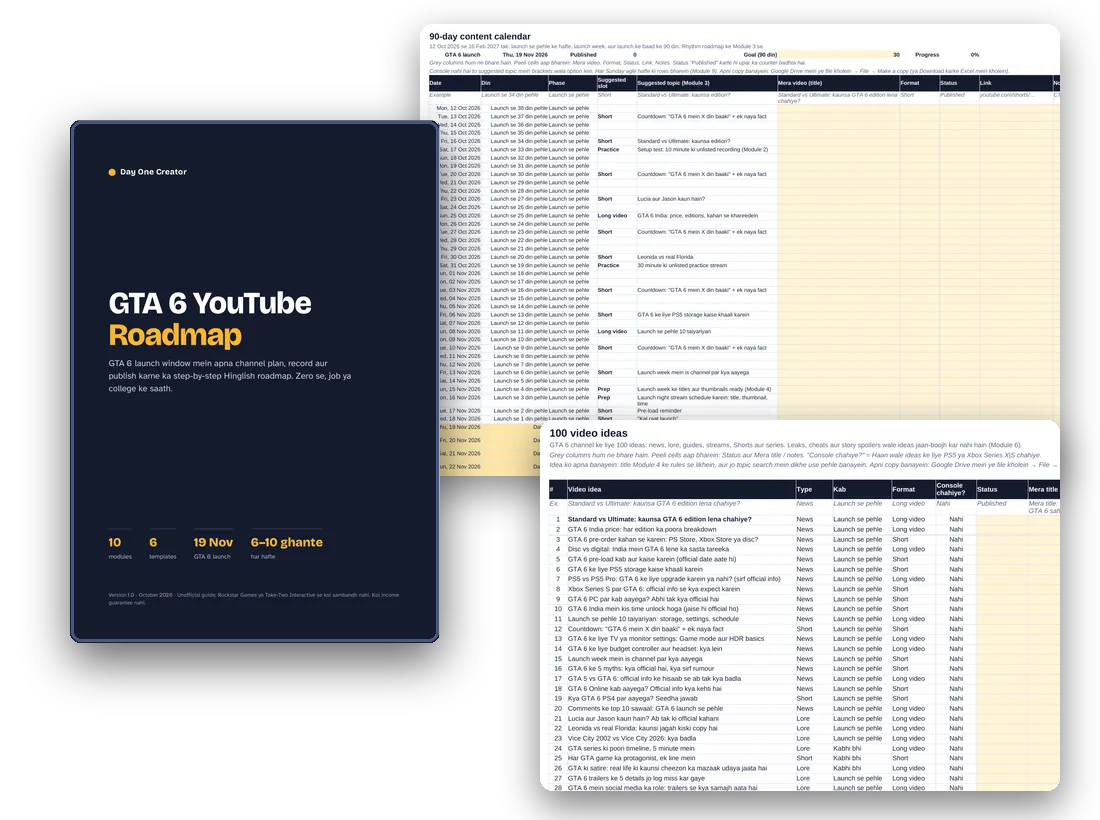The width and height of the screenshot is (1100, 820).
Task: Select the Version 1.0 disclaimer text on the cover
Action: tap(253, 598)
